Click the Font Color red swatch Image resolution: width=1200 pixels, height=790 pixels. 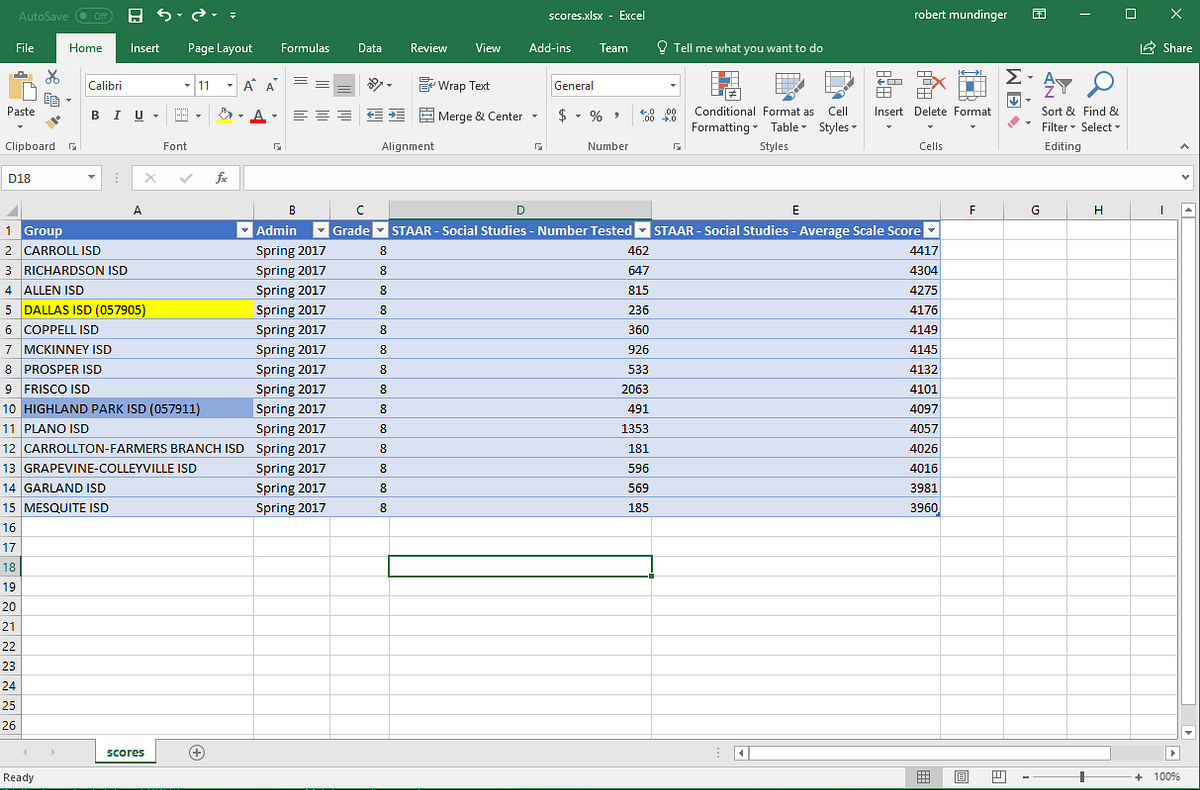(x=259, y=116)
